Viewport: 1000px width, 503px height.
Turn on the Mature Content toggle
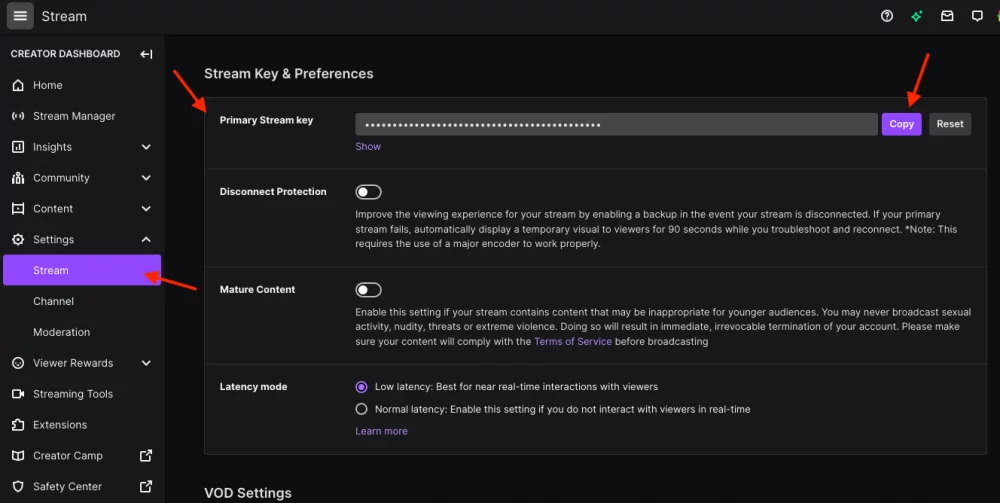[x=369, y=290]
